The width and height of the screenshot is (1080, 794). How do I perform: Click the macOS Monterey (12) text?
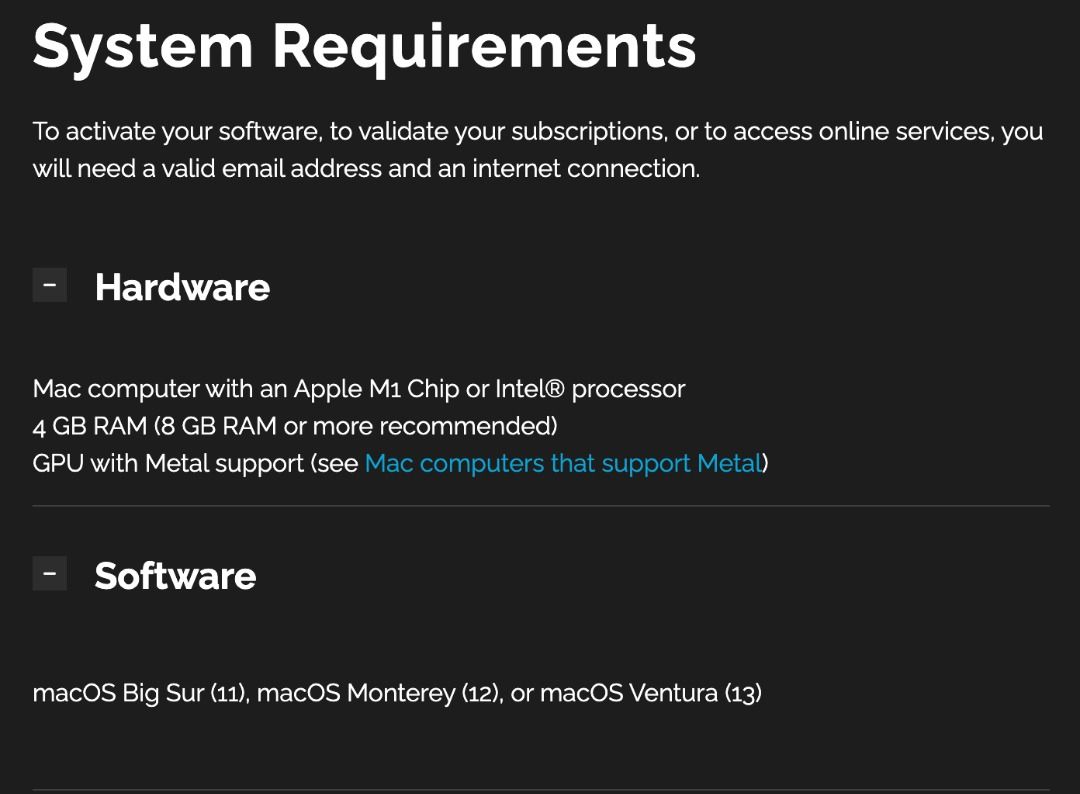[x=378, y=693]
